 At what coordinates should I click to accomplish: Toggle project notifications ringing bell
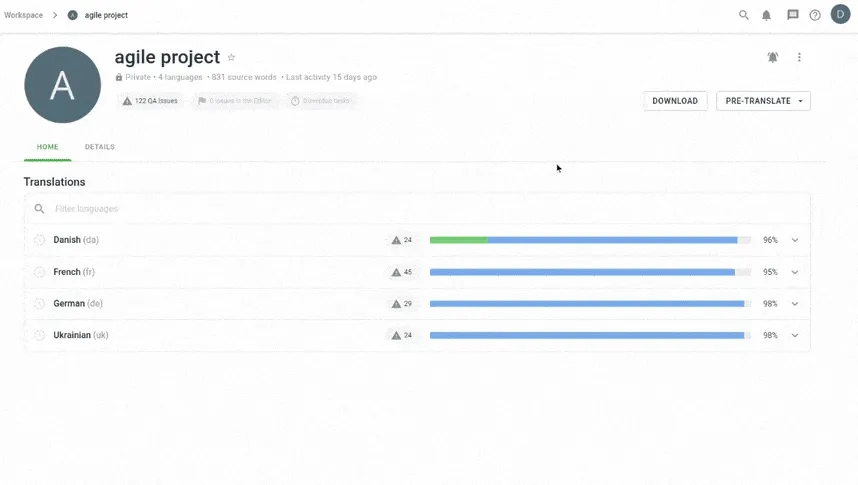point(773,58)
